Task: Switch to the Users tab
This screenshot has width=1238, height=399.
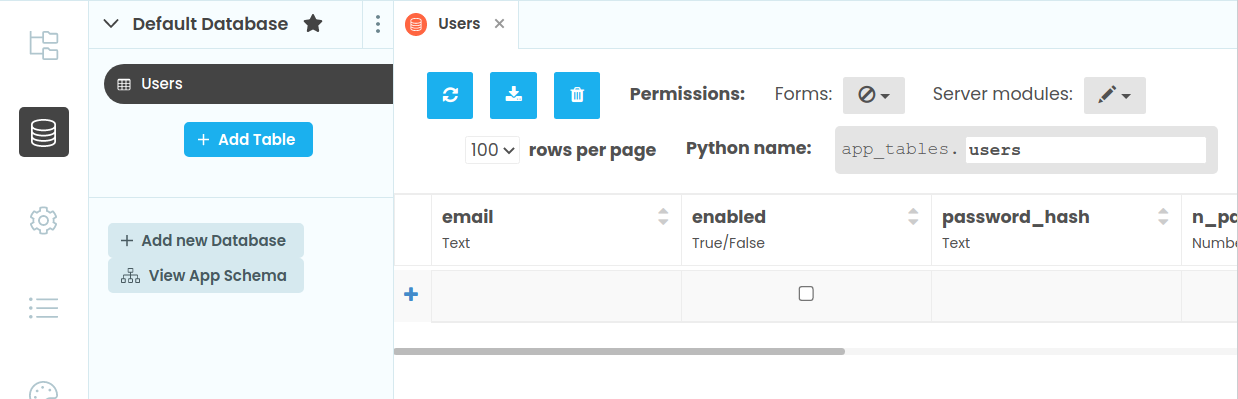Action: pos(459,23)
